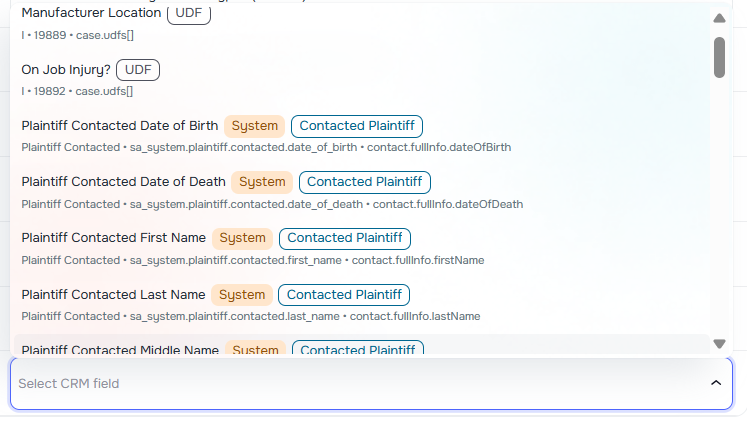This screenshot has height=431, width=747.
Task: Pick Plaintiff Contacted Last Name field
Action: tap(113, 295)
